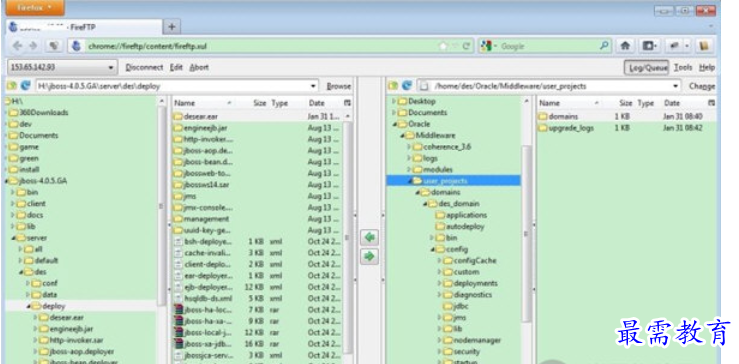Click the upload right-arrow transfer button

point(369,256)
